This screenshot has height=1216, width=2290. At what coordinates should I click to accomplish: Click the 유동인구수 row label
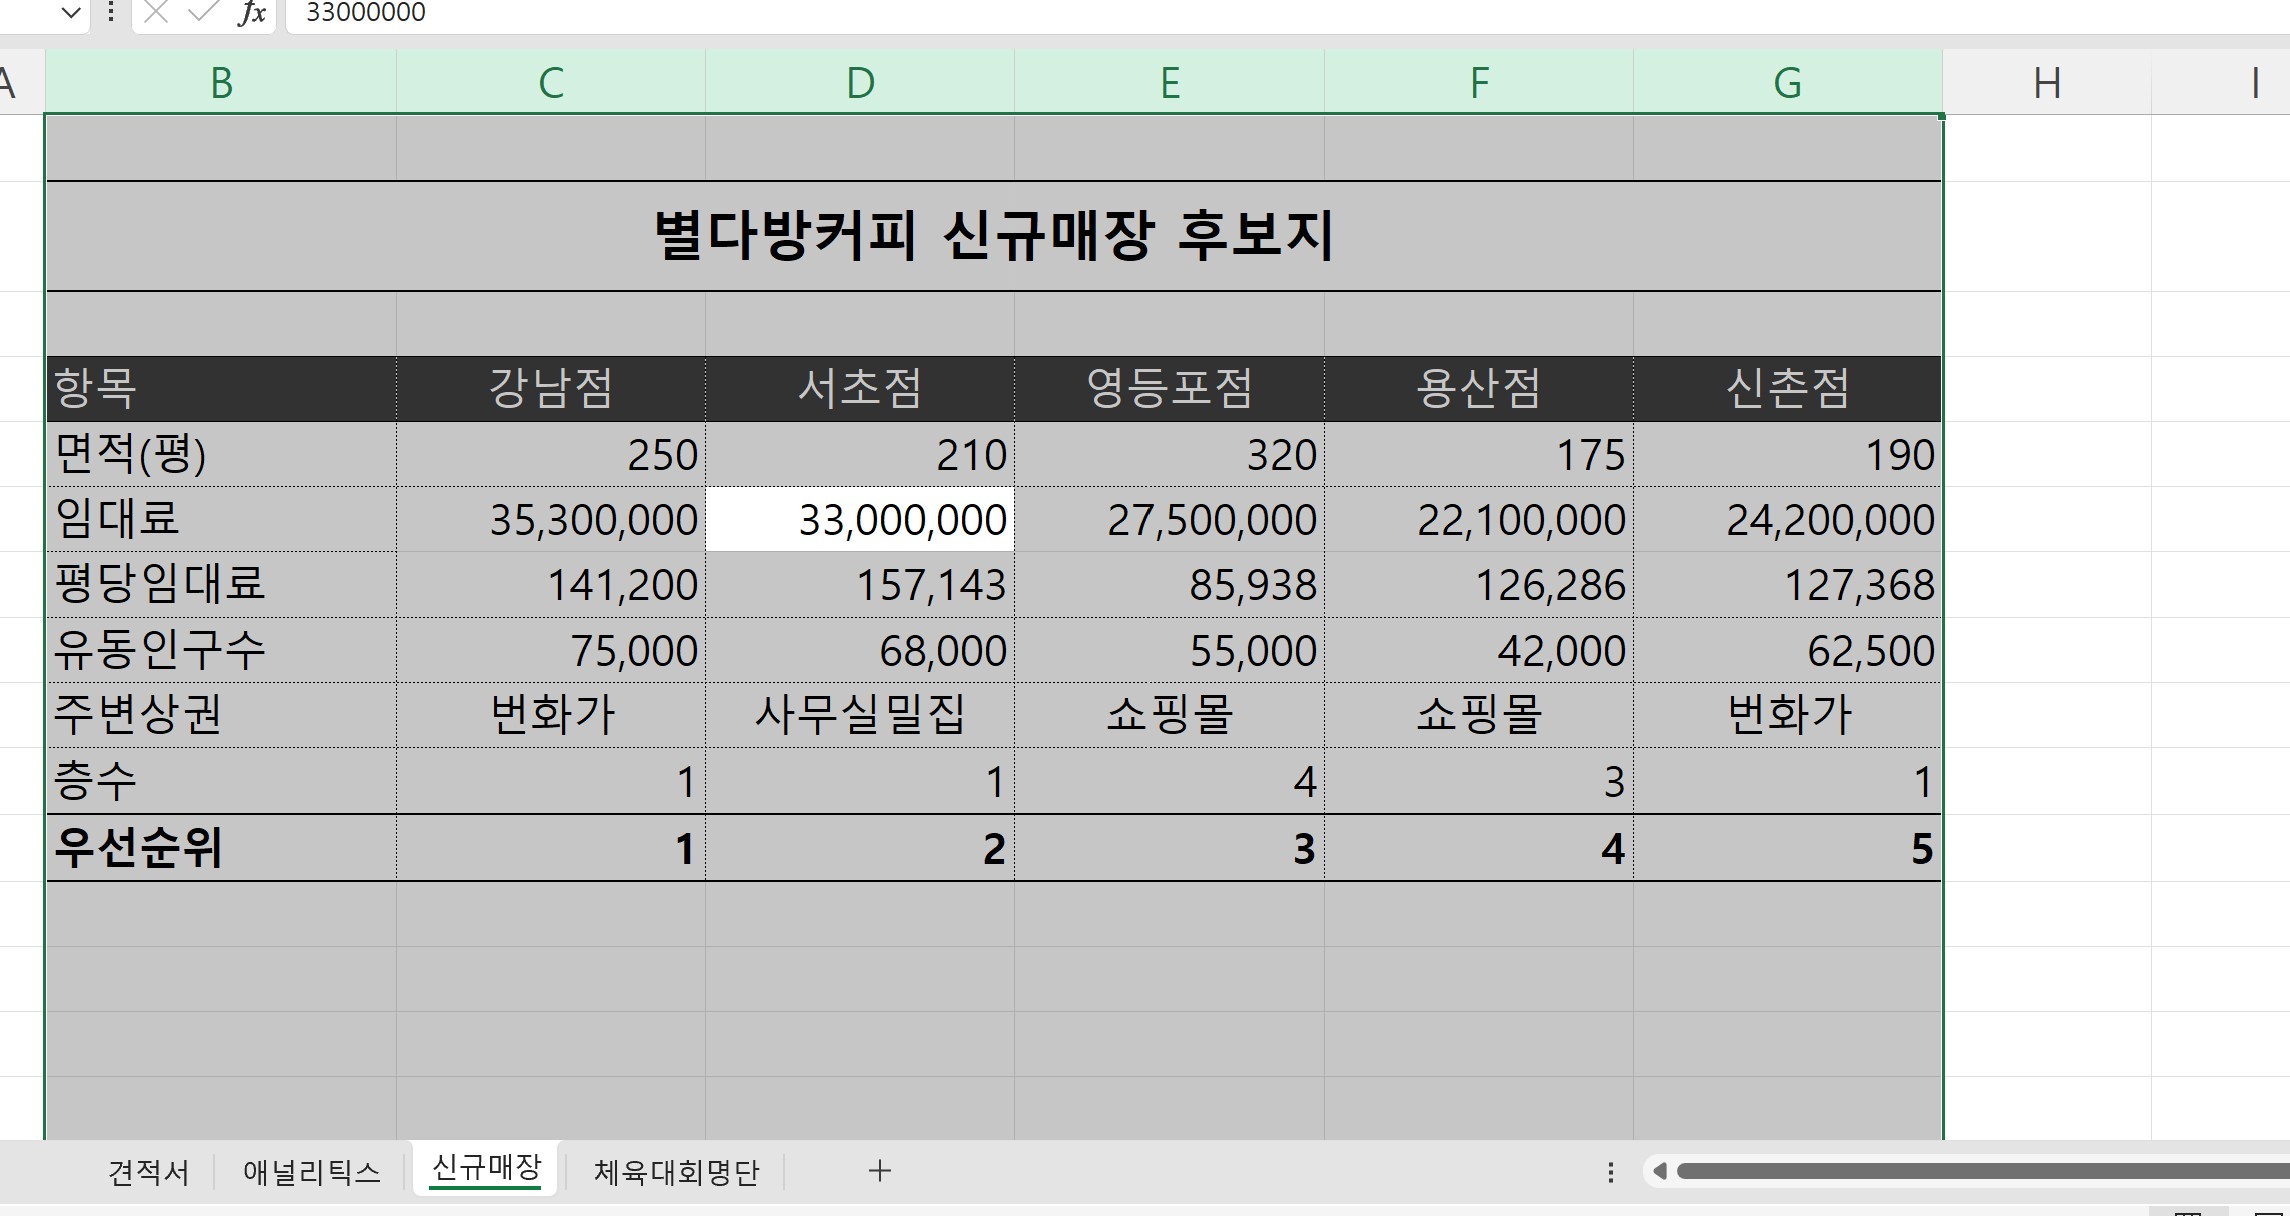pos(221,650)
